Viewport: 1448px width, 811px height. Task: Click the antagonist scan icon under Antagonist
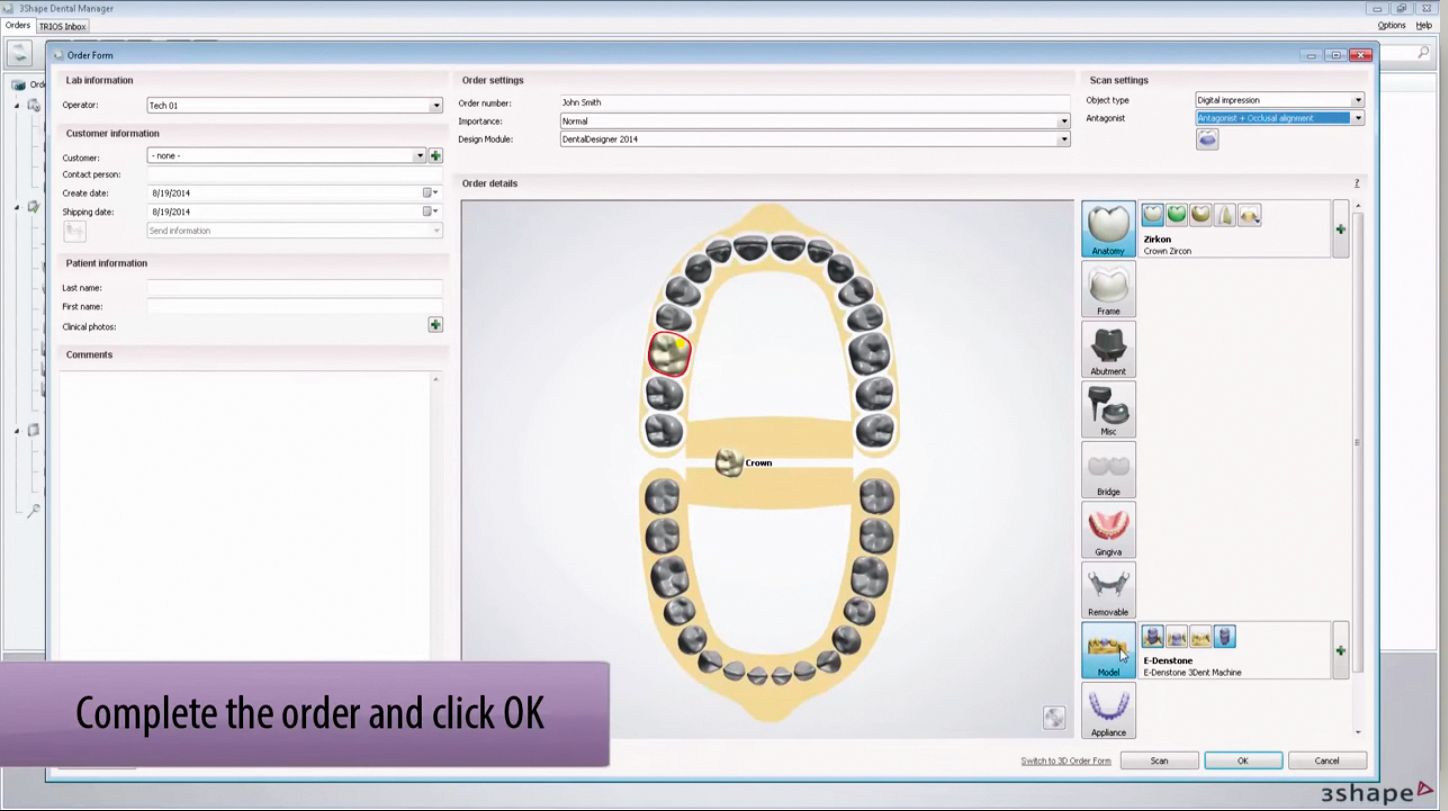[1207, 140]
